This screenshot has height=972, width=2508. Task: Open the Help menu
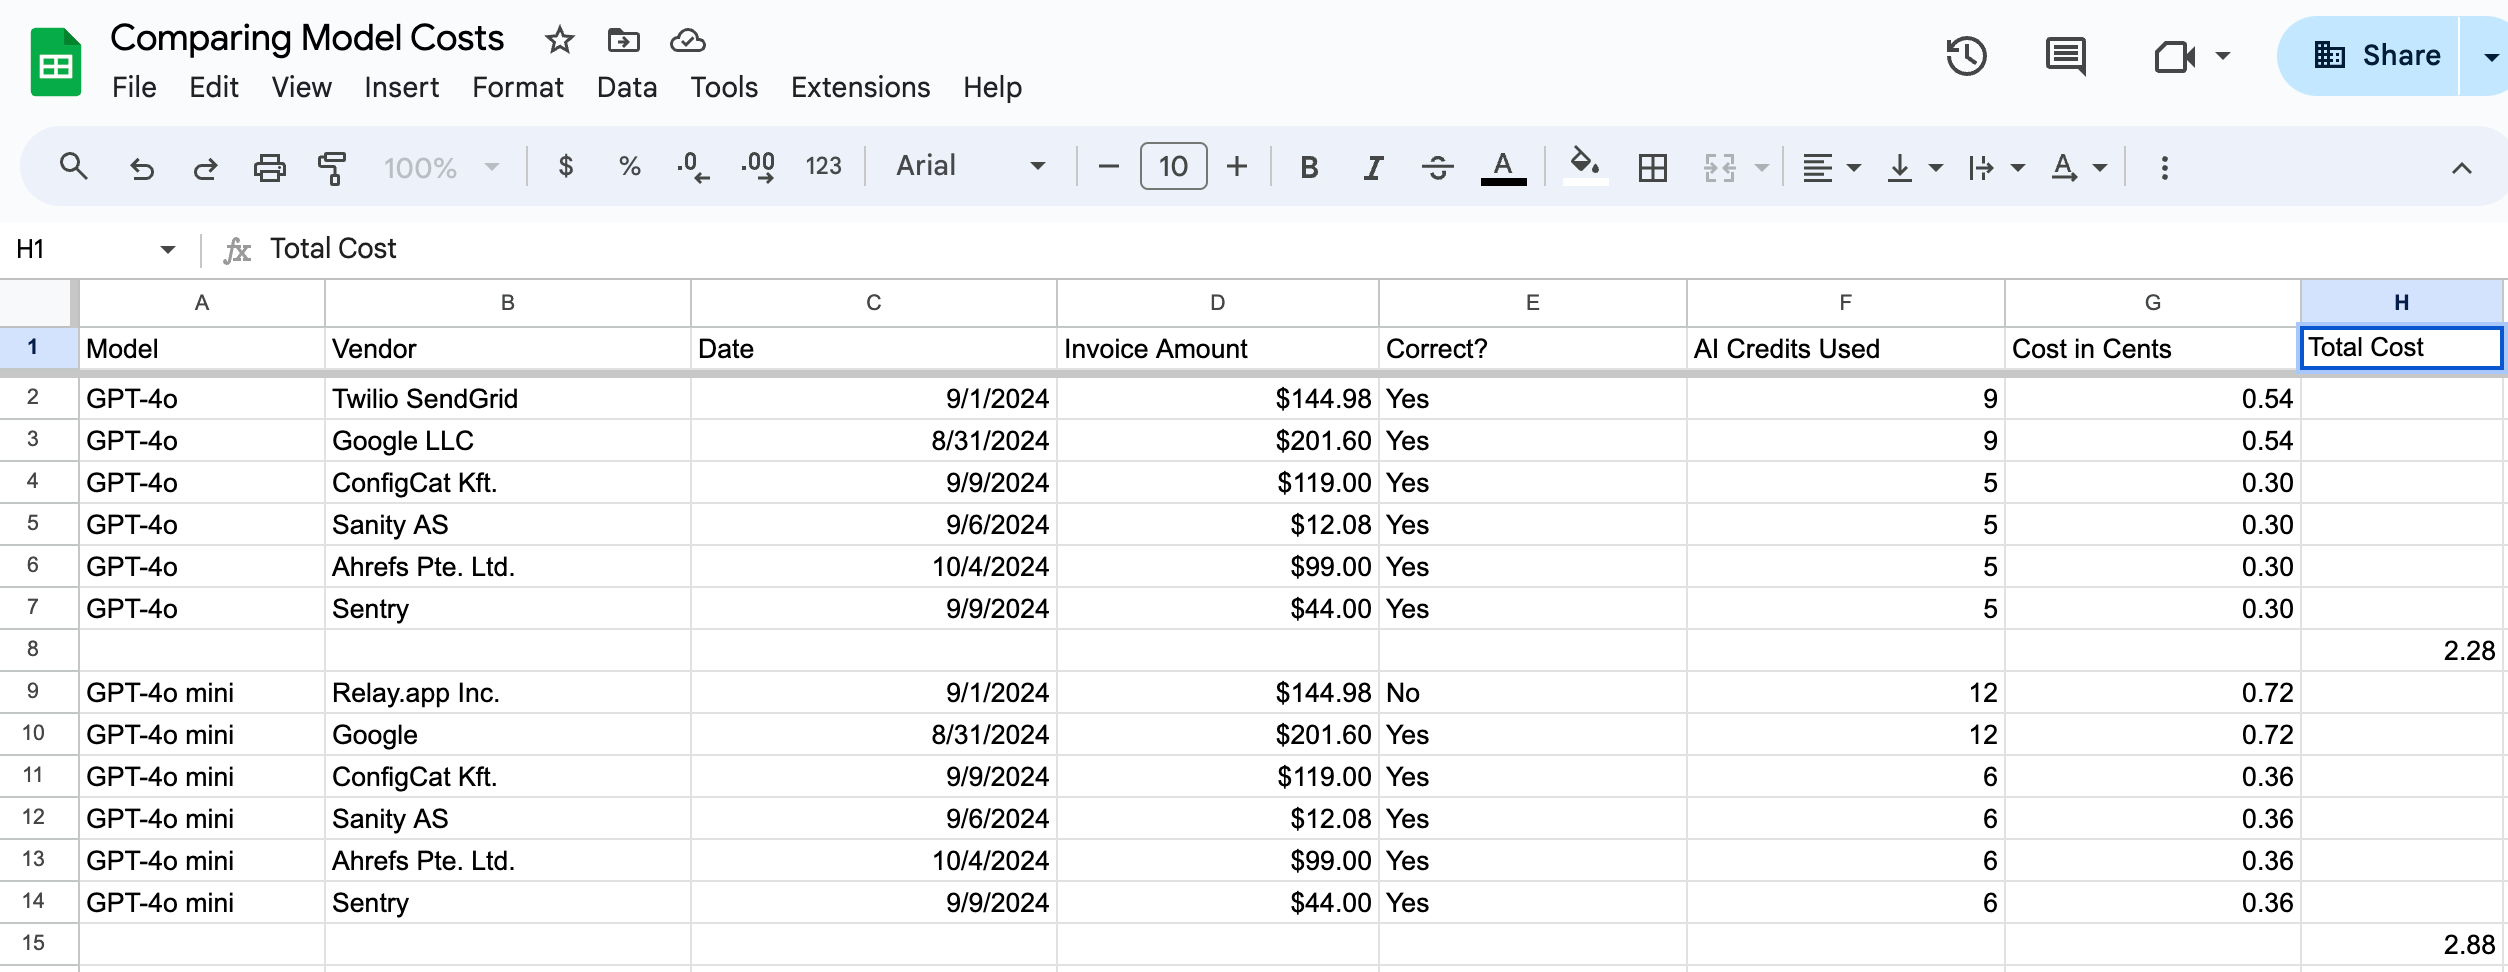992,88
